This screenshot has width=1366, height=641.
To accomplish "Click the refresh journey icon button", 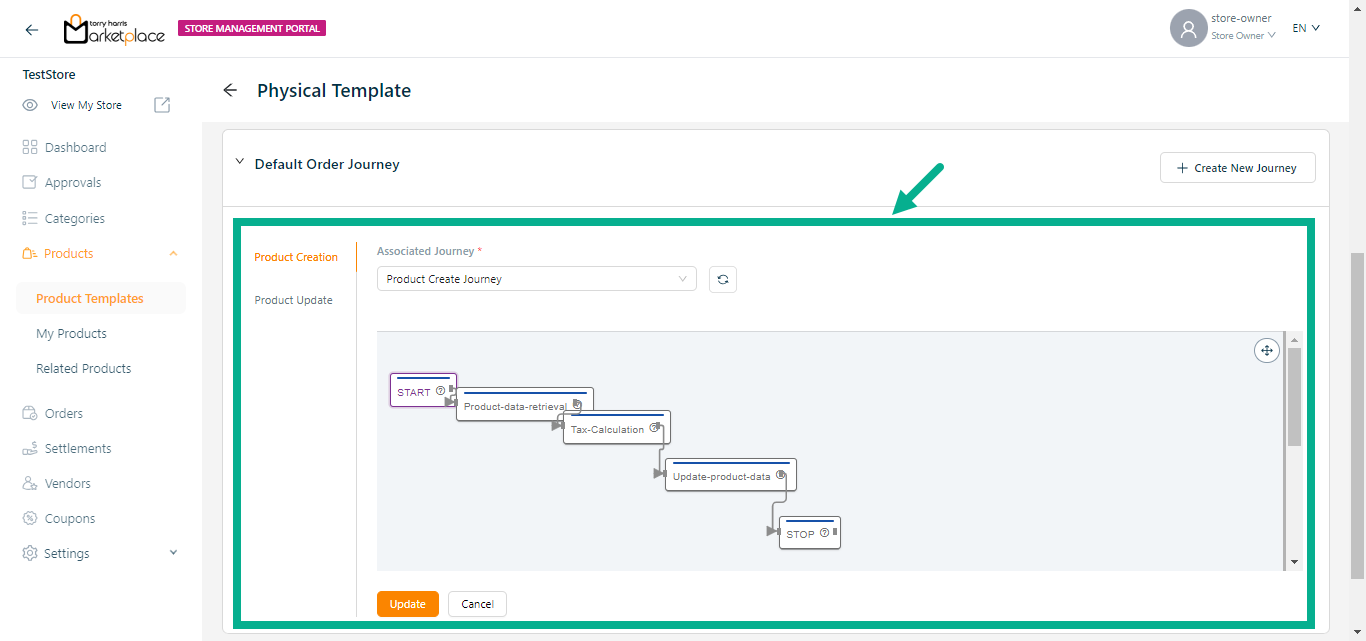I will (x=722, y=279).
